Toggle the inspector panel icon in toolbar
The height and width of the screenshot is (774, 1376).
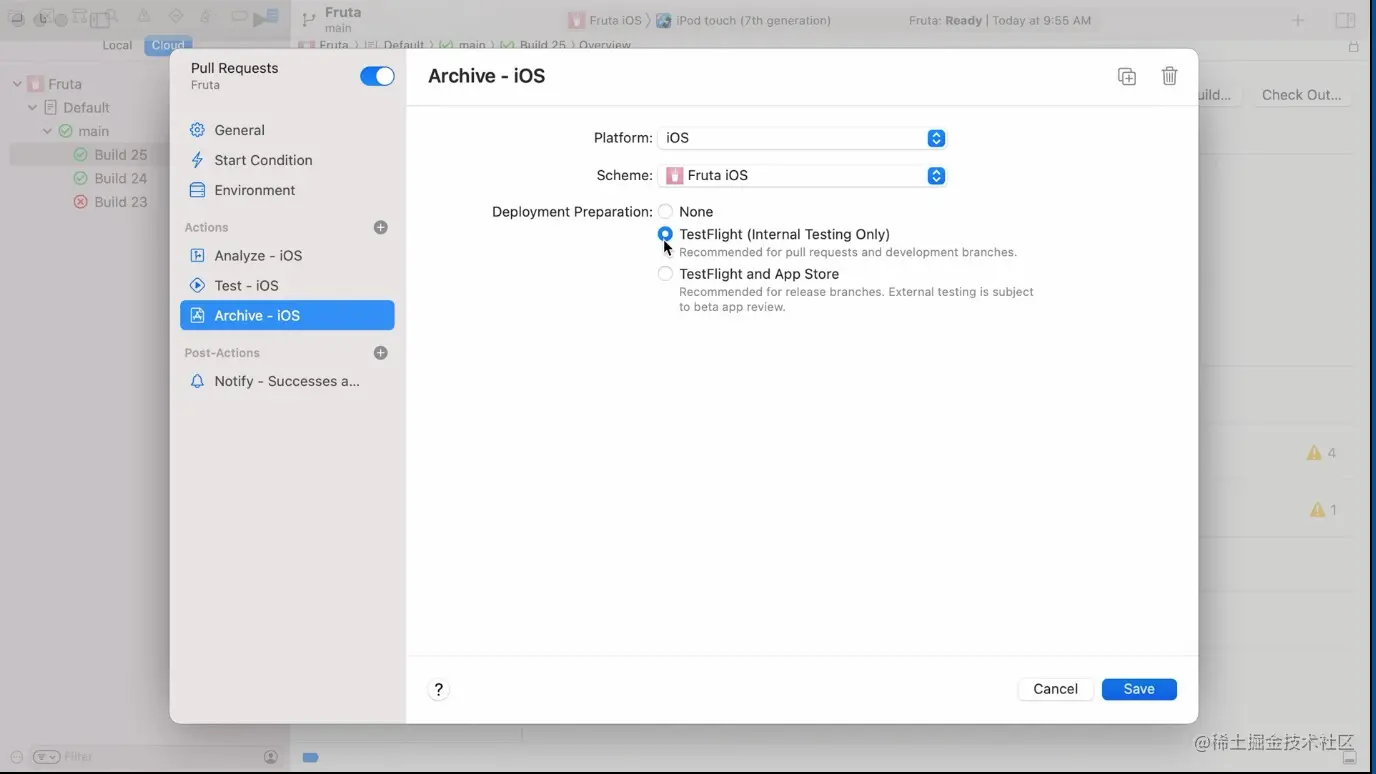[x=1345, y=20]
